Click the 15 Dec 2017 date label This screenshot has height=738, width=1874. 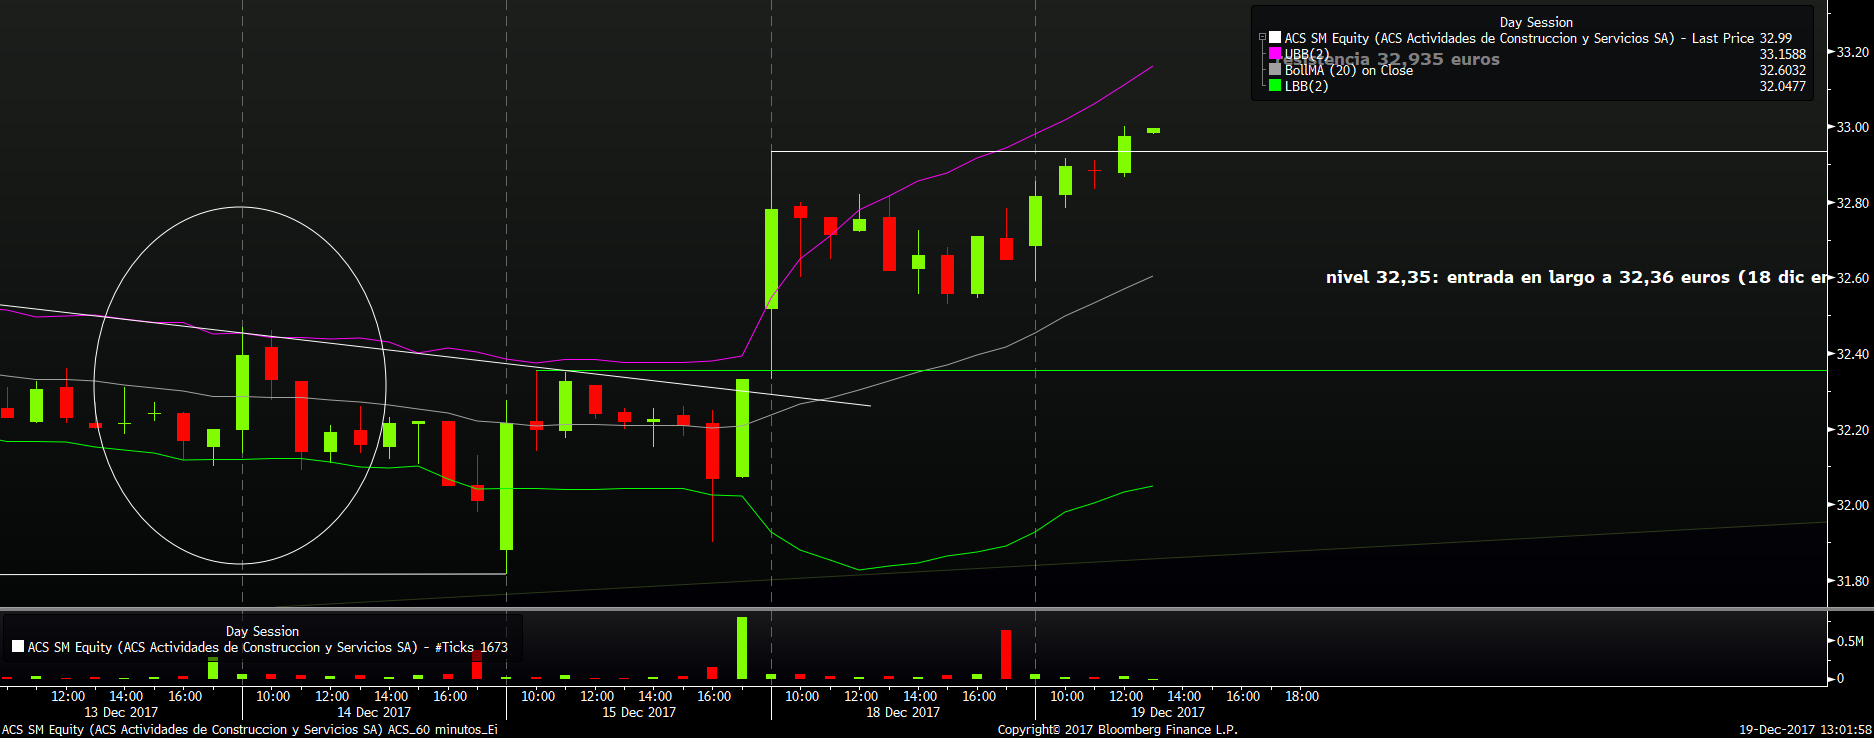click(x=639, y=712)
